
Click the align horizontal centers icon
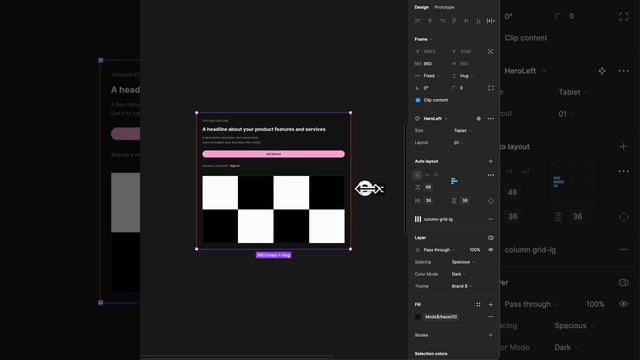click(x=429, y=21)
